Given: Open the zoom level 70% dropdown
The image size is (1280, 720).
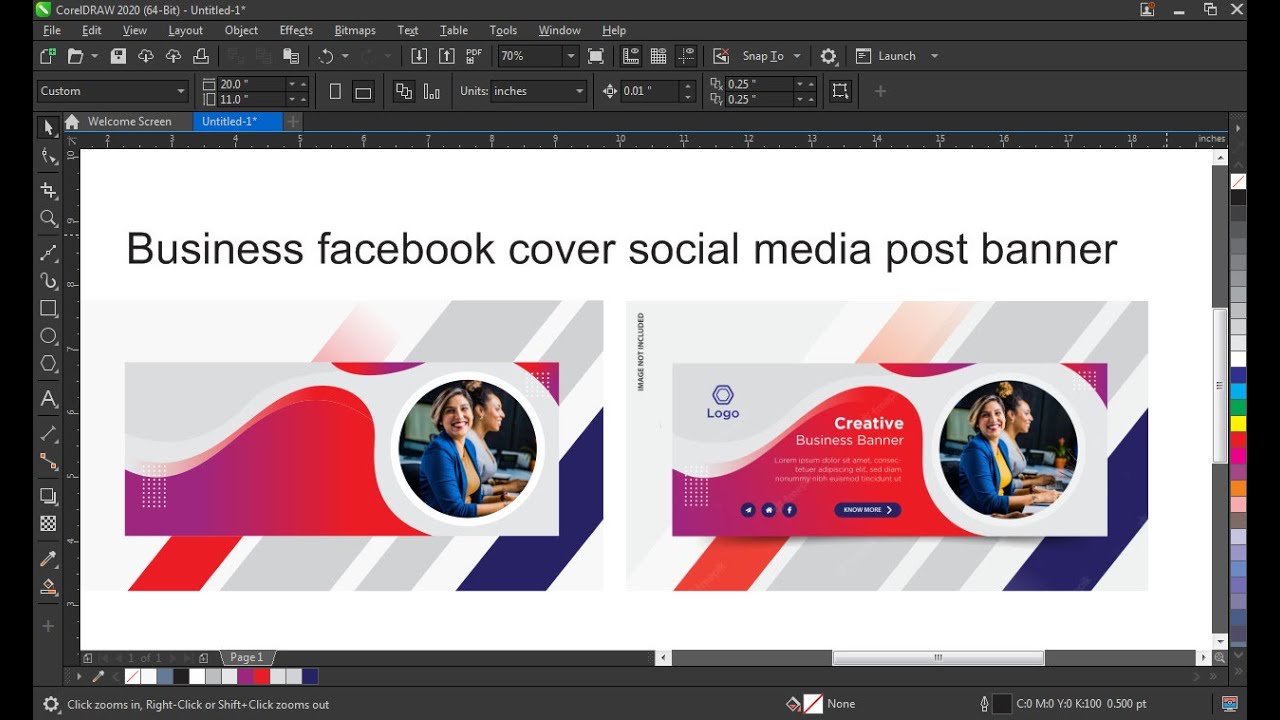Looking at the screenshot, I should pyautogui.click(x=570, y=56).
